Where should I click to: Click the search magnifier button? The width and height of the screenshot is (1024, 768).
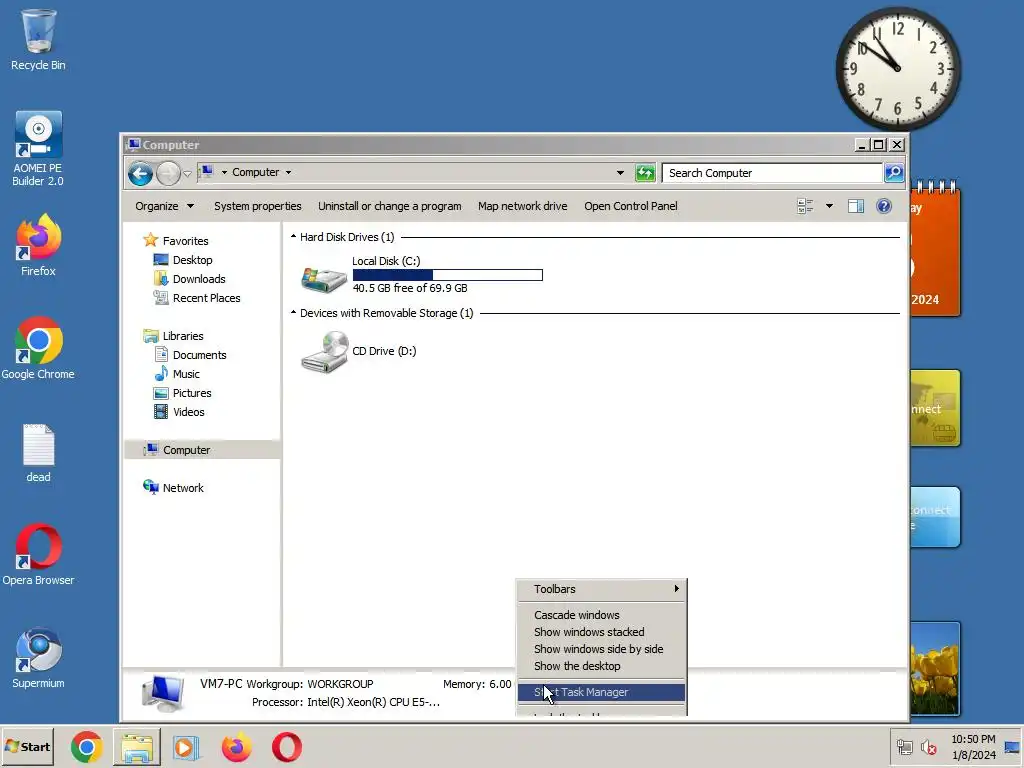click(893, 172)
